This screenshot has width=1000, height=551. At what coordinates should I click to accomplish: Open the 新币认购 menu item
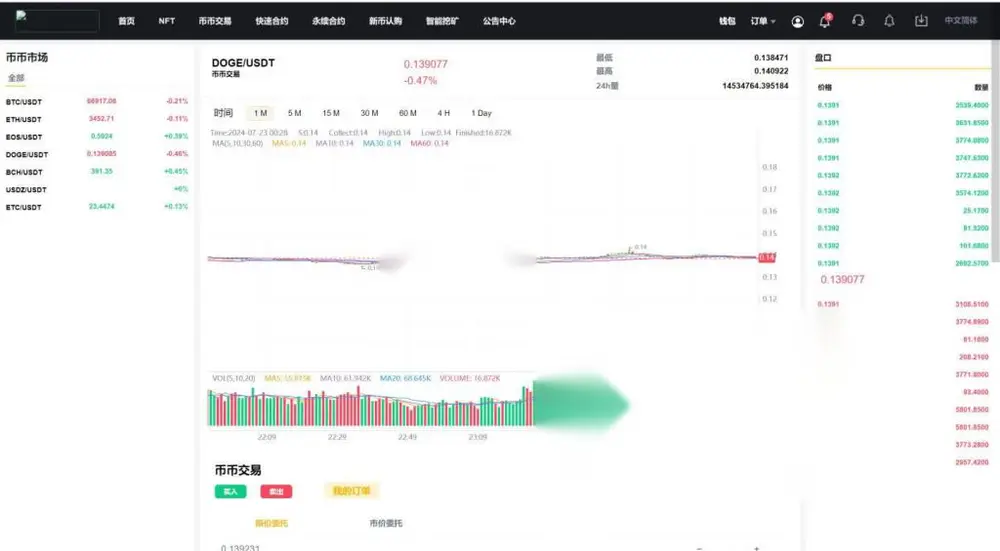click(385, 21)
